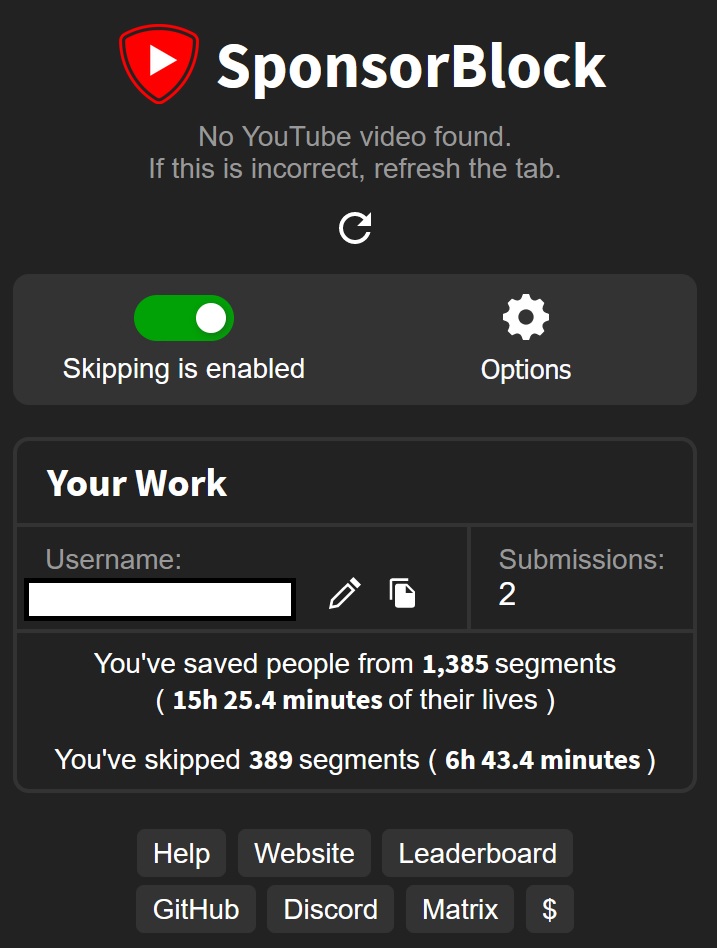This screenshot has height=948, width=717.
Task: Open the Help link
Action: (181, 853)
